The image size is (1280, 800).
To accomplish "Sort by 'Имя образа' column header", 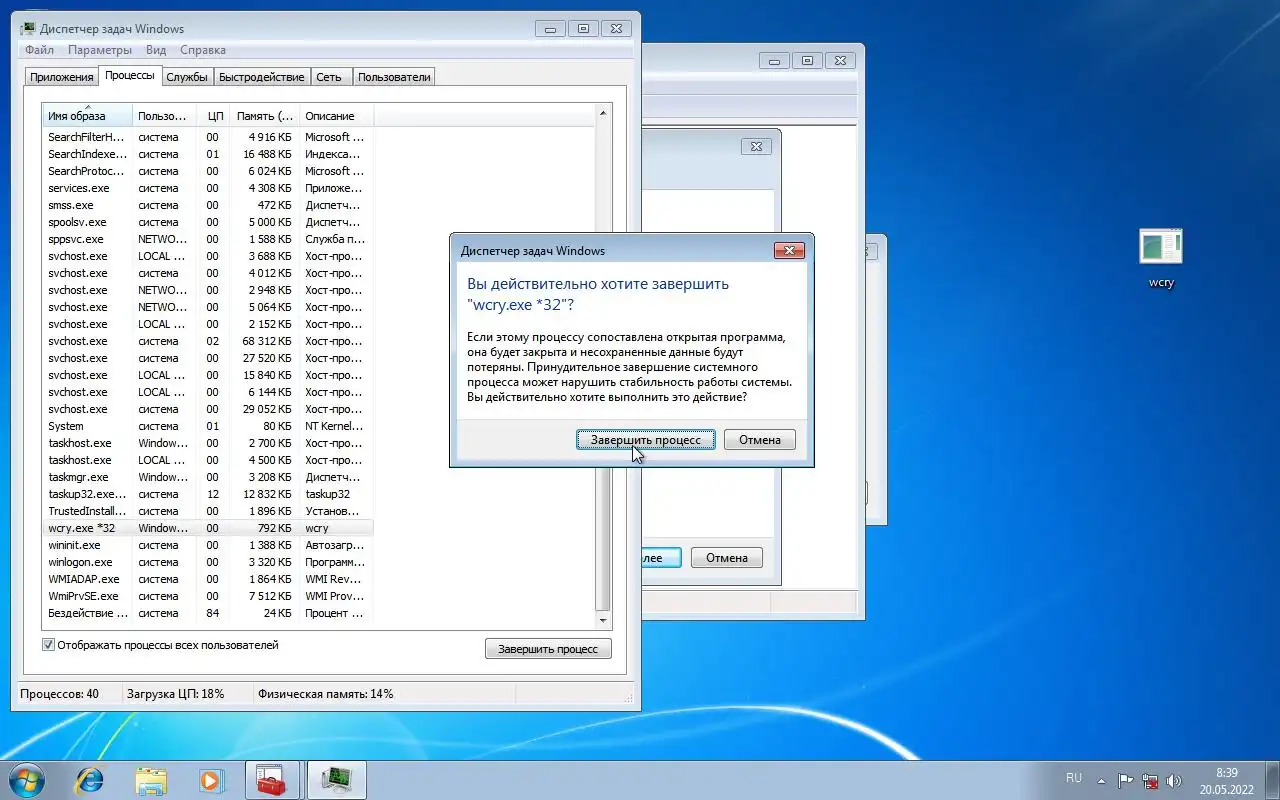I will coord(87,115).
